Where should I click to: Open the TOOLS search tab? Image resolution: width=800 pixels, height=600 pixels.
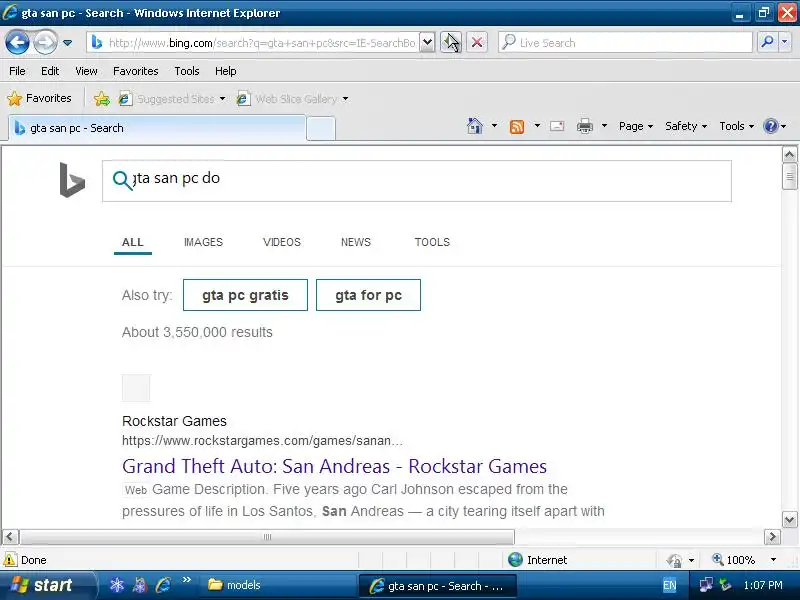point(432,242)
